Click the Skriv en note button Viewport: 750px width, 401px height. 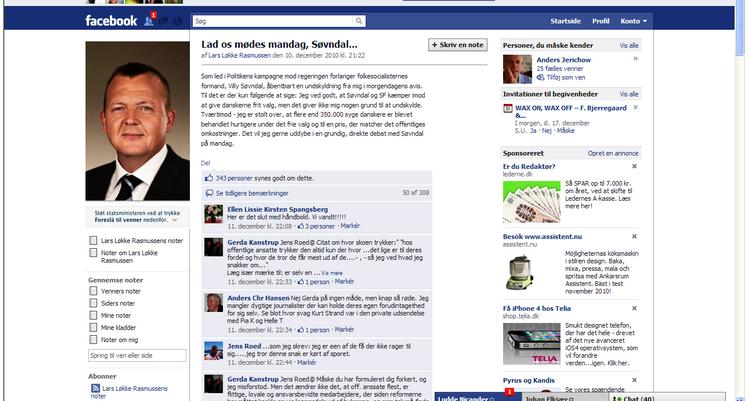click(x=458, y=45)
